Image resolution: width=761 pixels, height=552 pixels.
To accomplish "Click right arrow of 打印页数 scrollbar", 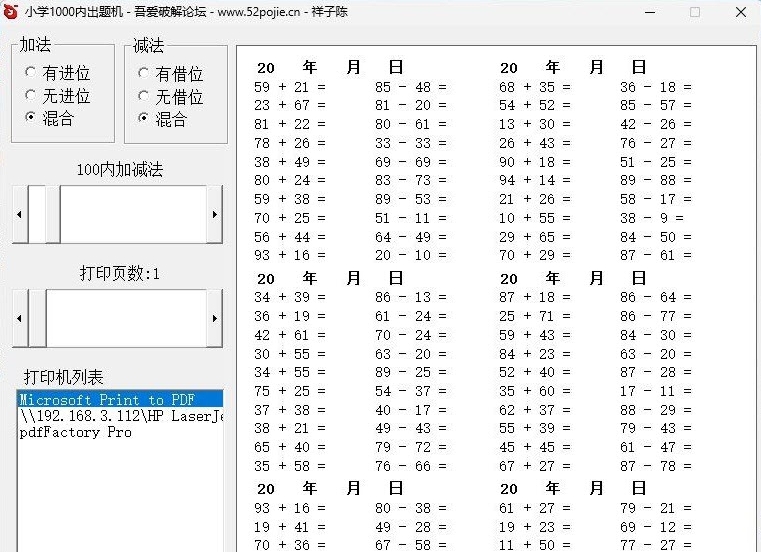I will [215, 318].
